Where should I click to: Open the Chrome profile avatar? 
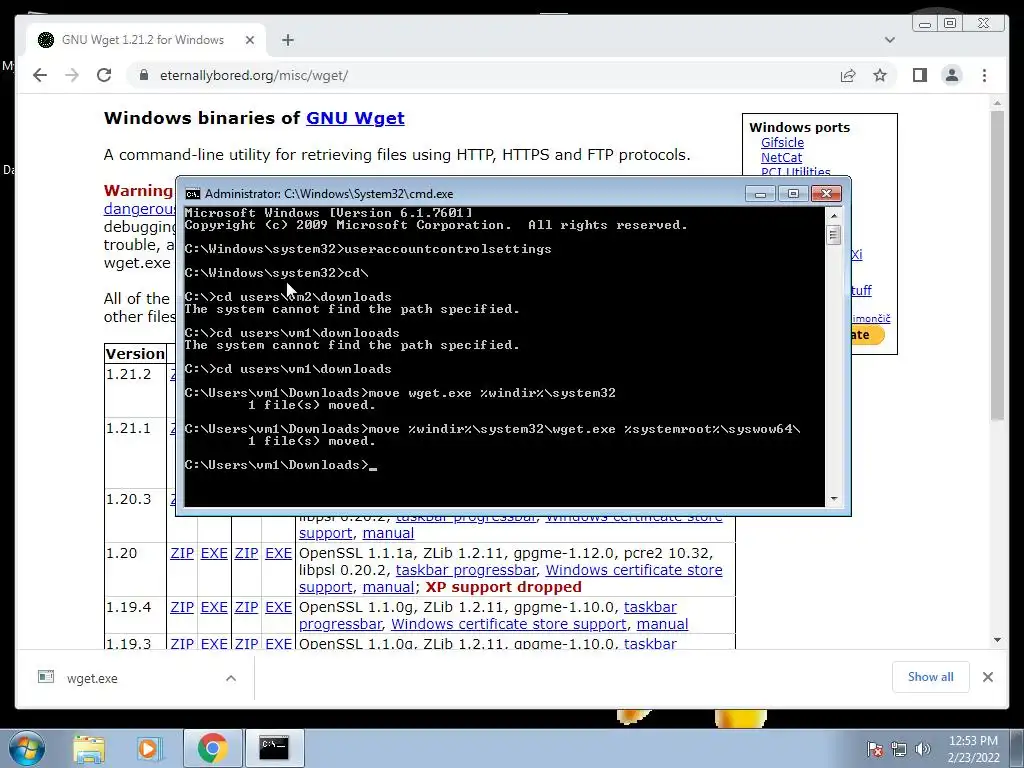click(x=952, y=75)
